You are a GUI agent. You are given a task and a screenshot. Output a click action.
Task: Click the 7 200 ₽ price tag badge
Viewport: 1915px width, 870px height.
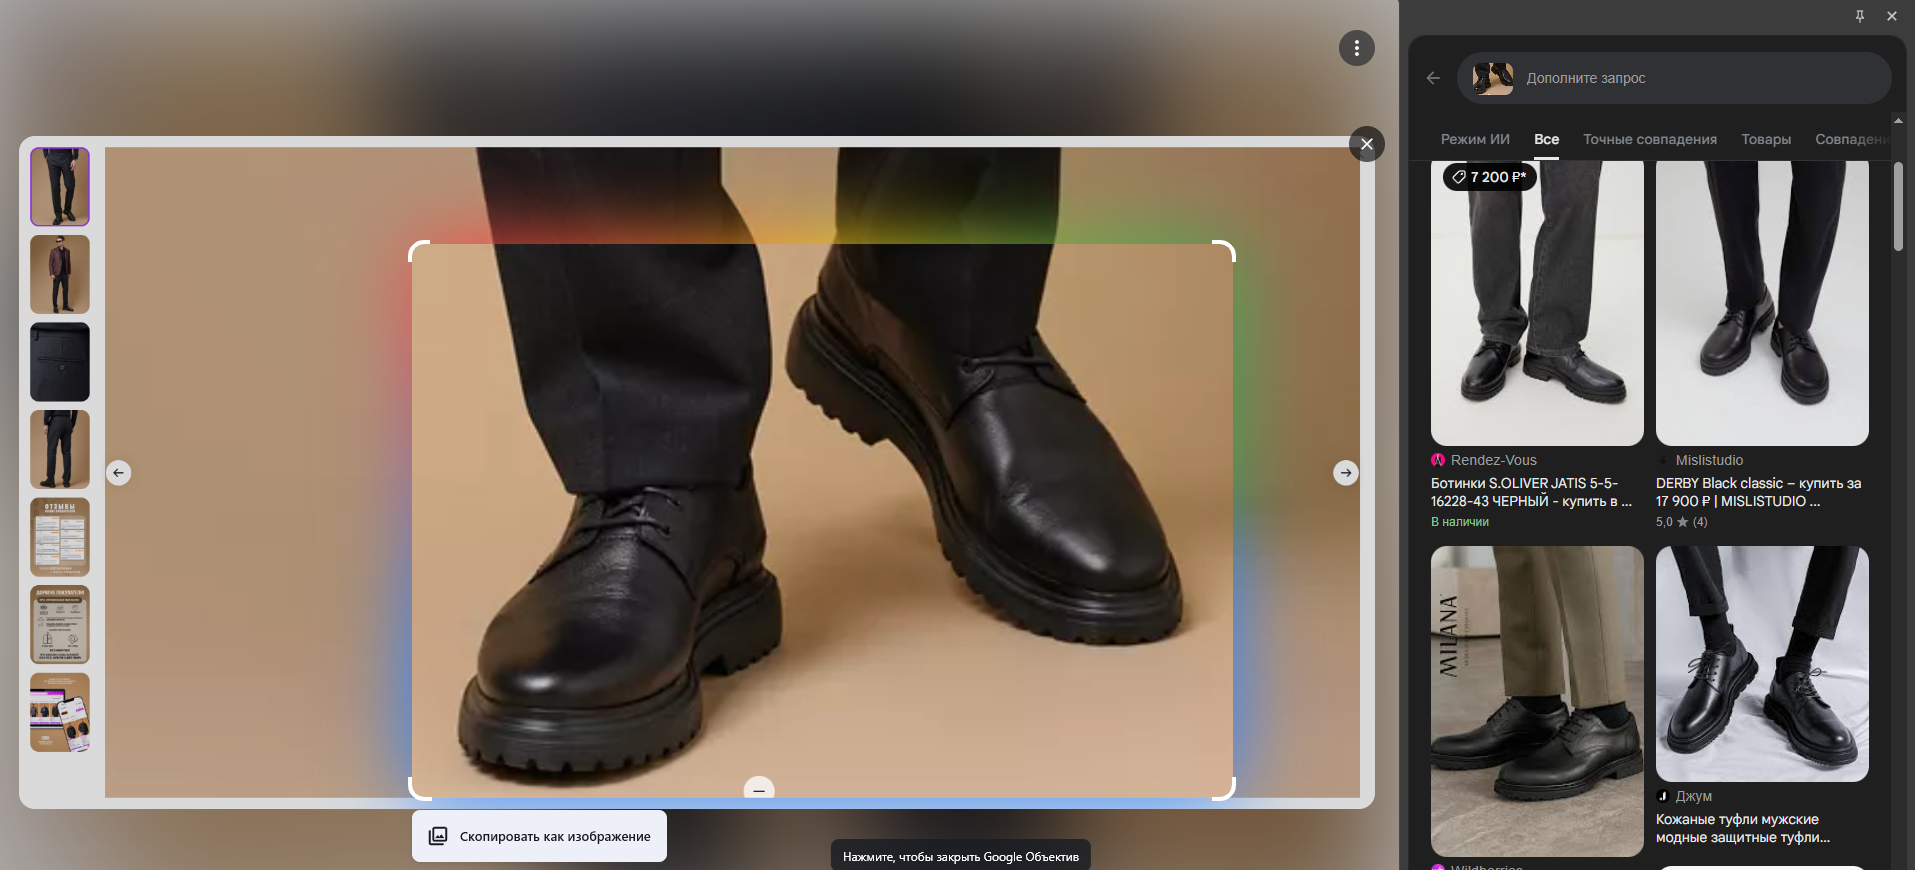coord(1489,177)
